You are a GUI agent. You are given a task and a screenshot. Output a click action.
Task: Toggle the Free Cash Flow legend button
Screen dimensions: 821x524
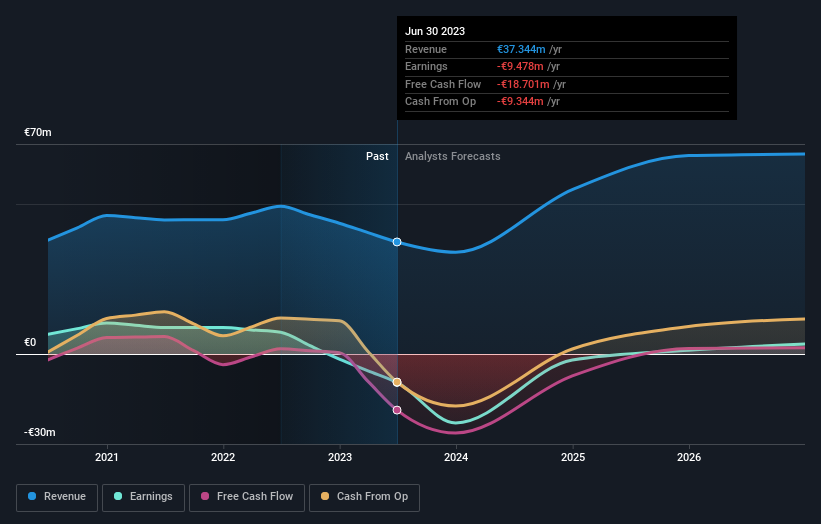click(x=247, y=497)
